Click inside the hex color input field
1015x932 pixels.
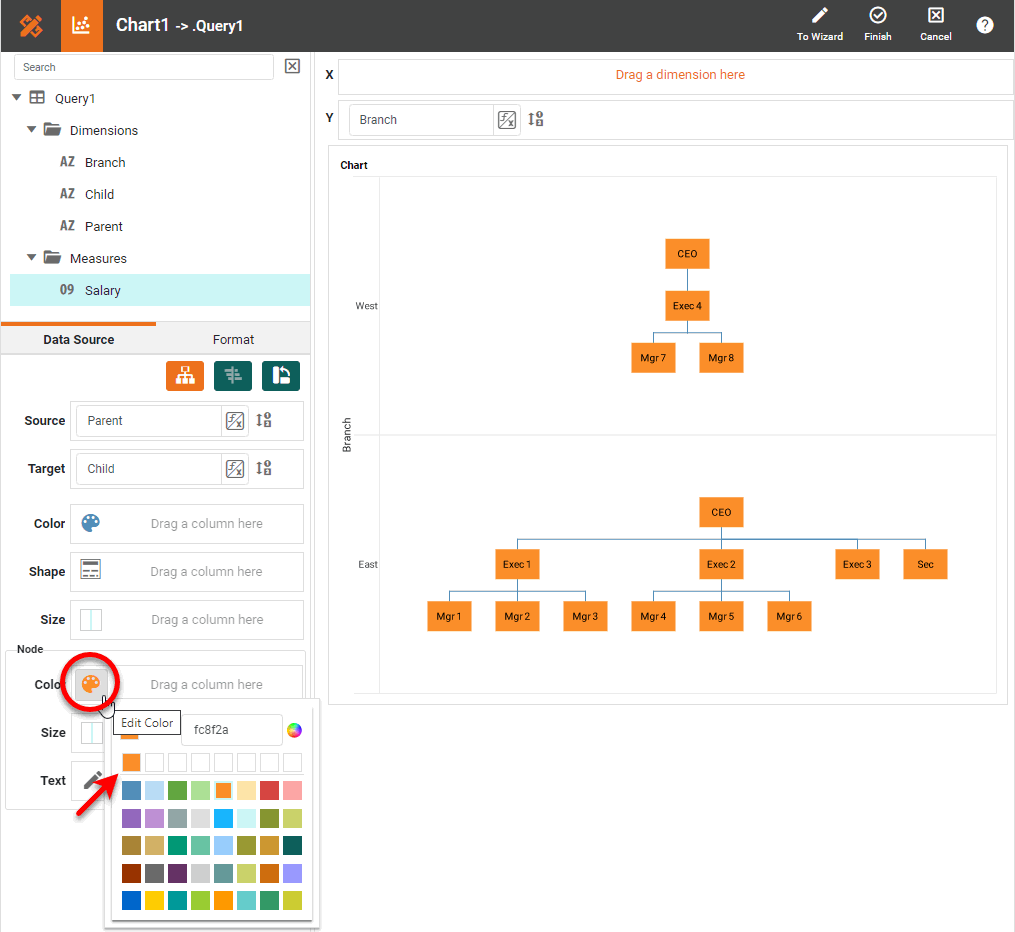coord(231,730)
